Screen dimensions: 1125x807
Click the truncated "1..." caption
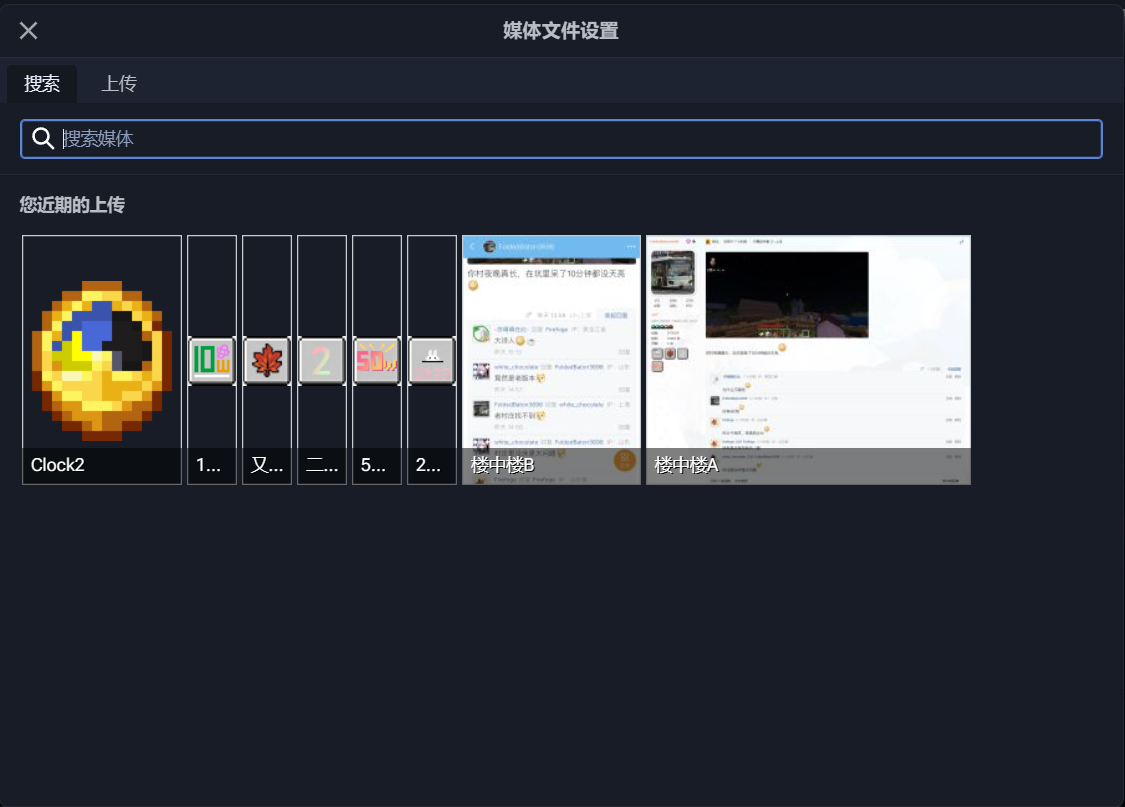click(x=209, y=465)
